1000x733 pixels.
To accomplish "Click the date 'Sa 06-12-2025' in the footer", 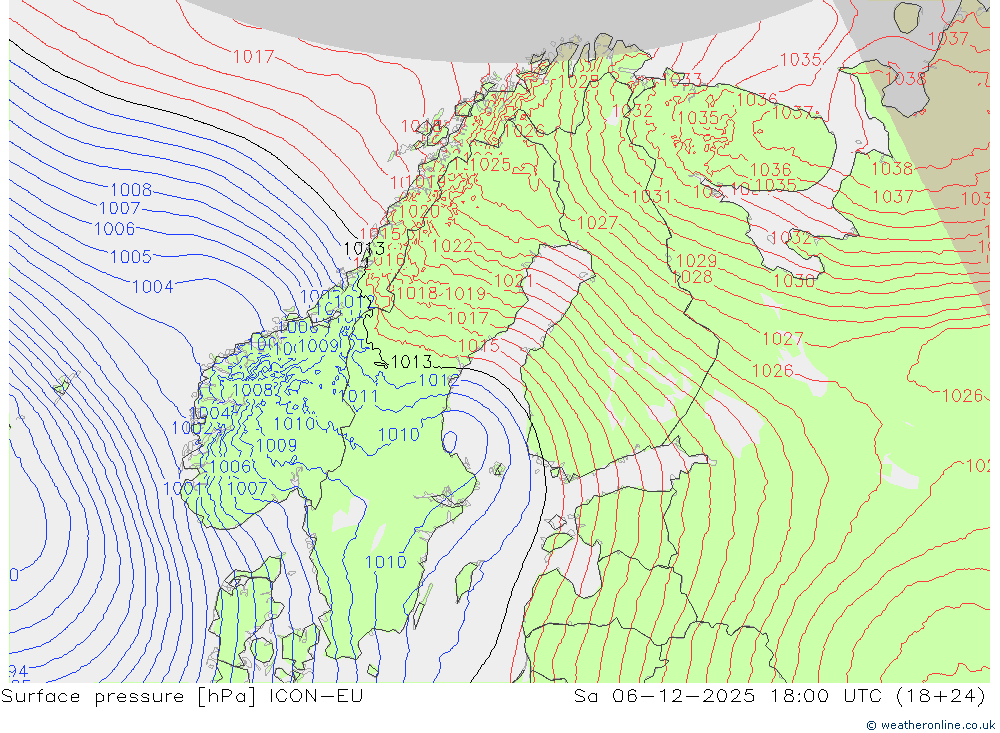I will click(x=664, y=695).
